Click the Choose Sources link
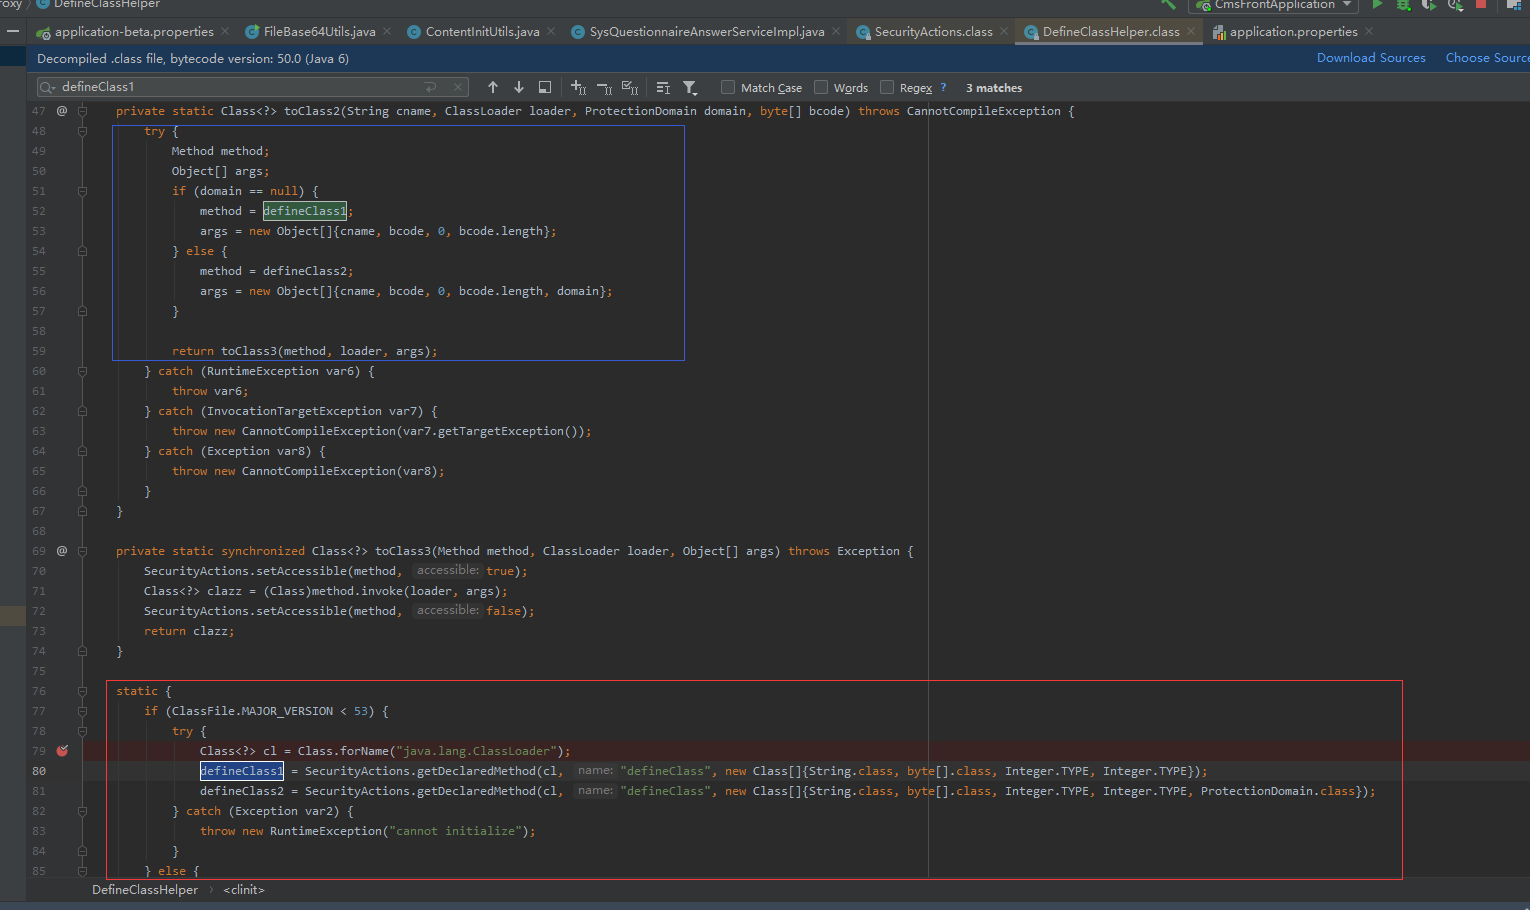1530x910 pixels. [1486, 58]
